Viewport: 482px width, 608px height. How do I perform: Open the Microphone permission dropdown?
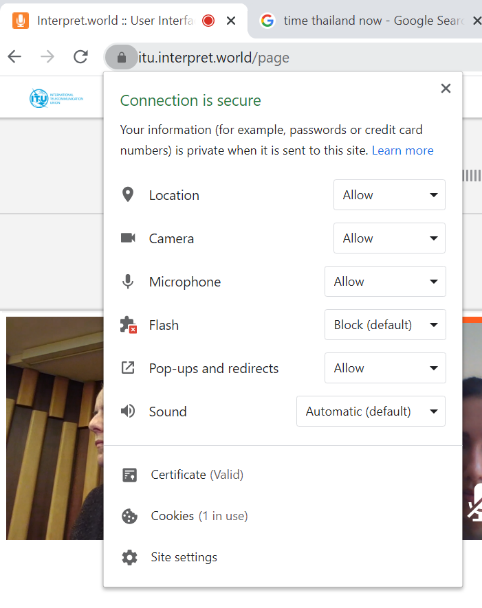(x=385, y=282)
